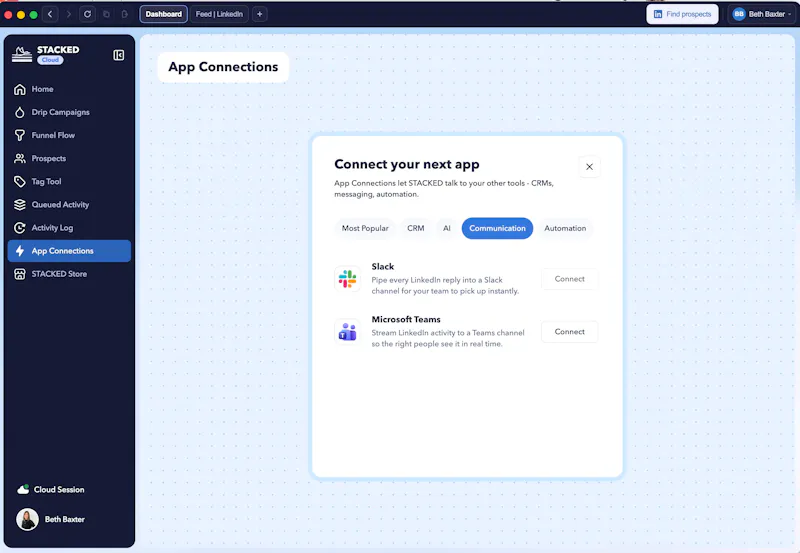
Task: Open Home from the sidebar
Action: point(69,89)
